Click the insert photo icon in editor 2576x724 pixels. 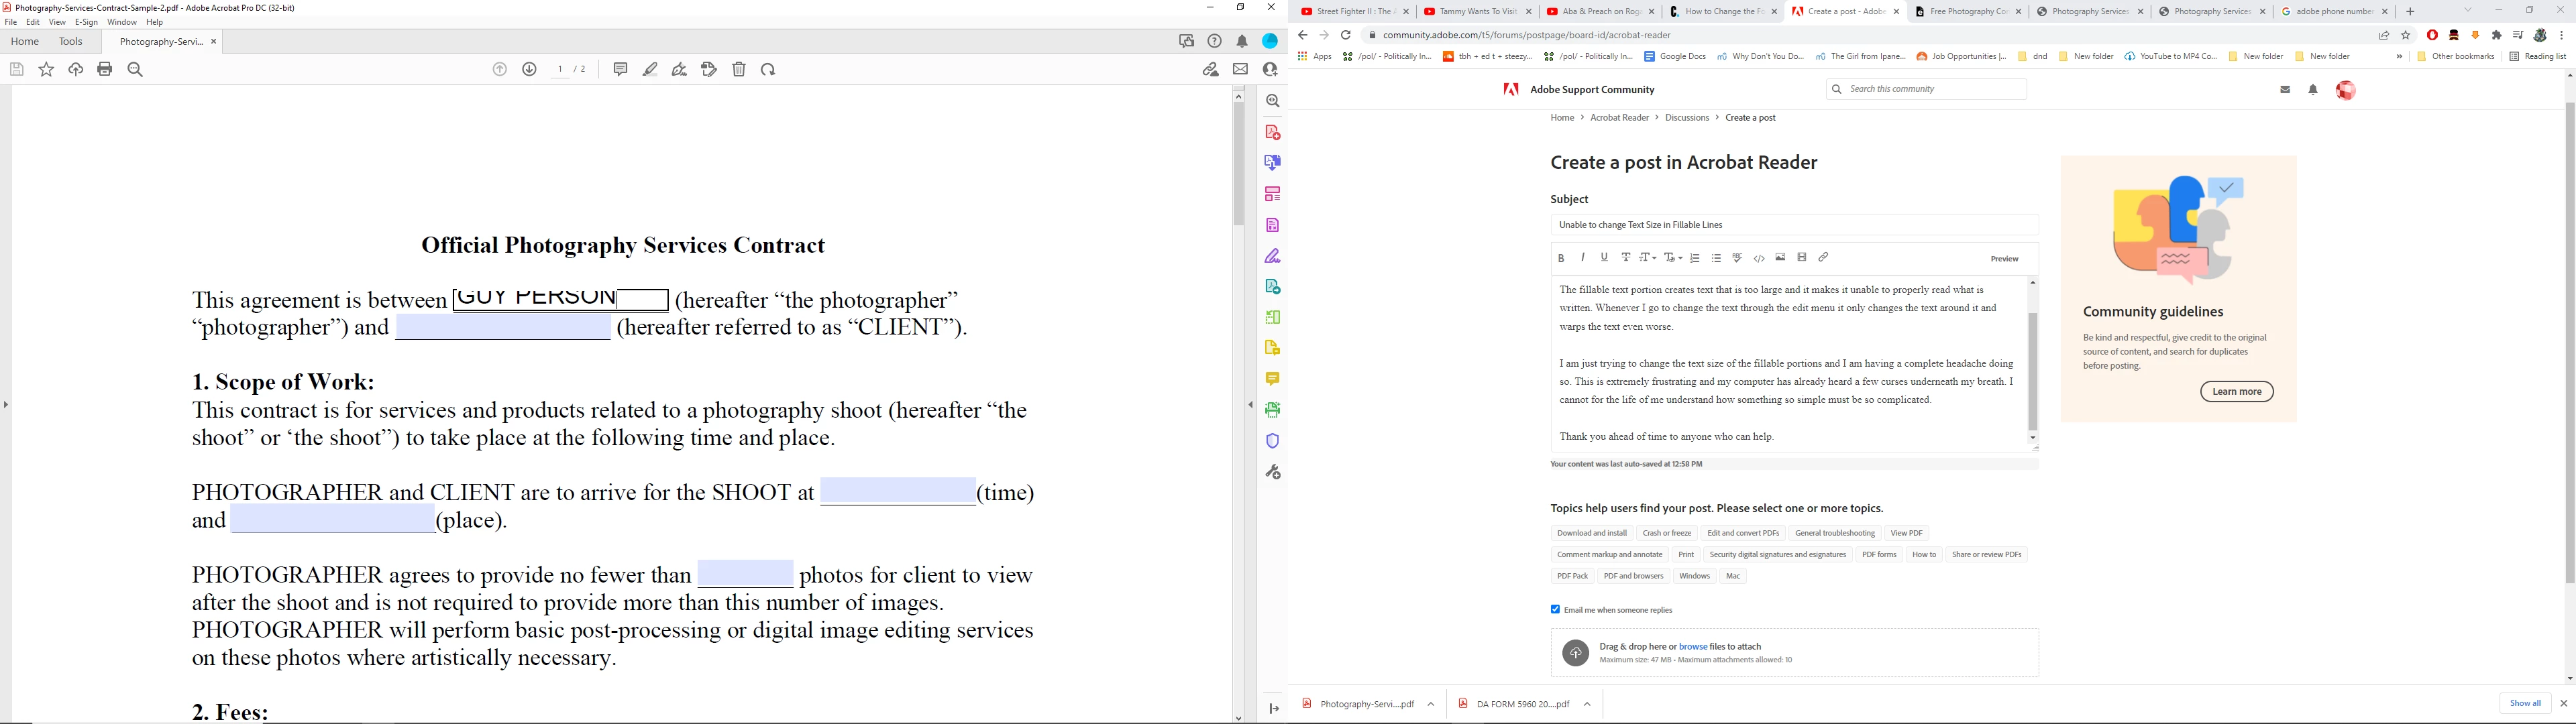coord(1780,258)
